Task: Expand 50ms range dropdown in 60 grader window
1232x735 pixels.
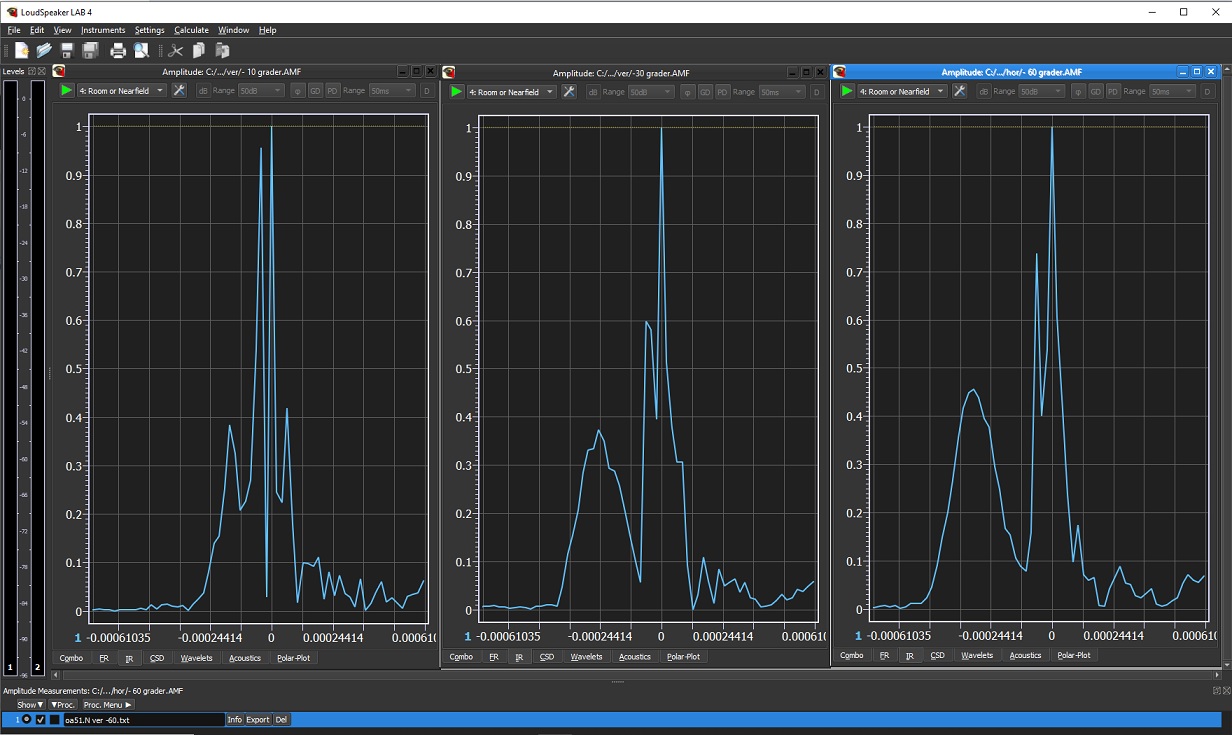Action: click(1172, 91)
